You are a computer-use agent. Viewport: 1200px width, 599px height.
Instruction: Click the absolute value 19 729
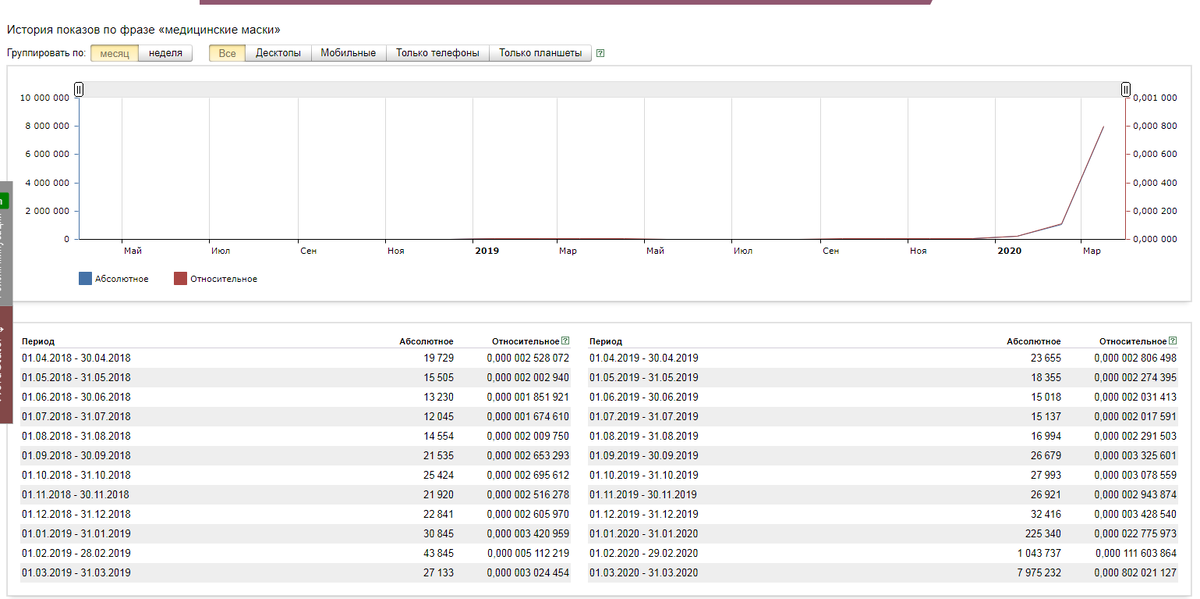[438, 358]
